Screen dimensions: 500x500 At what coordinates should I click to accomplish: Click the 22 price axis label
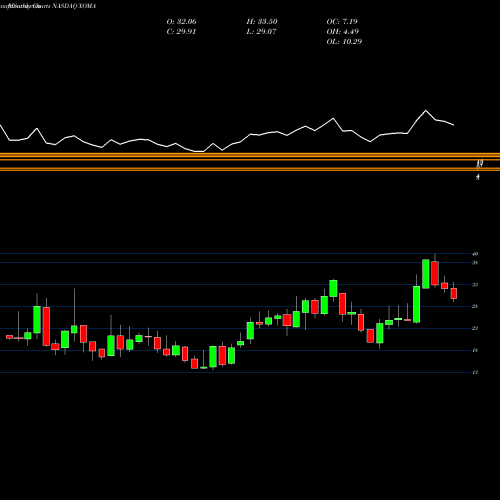(x=475, y=328)
